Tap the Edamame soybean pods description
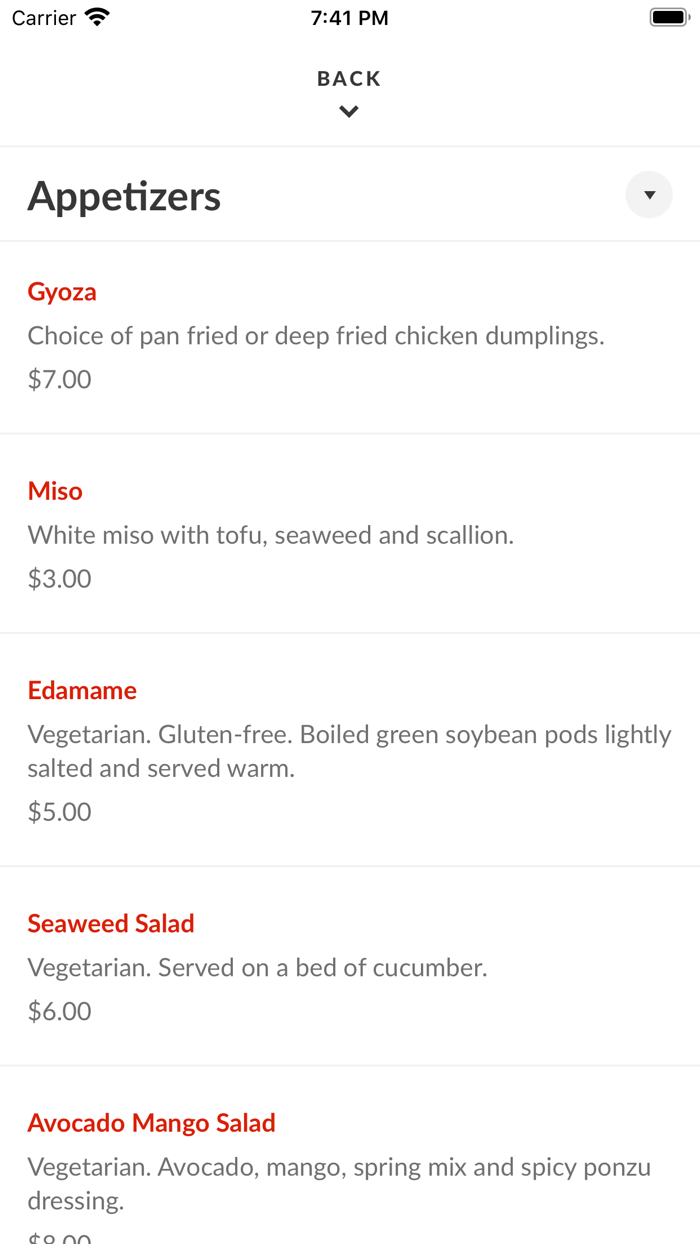700x1244 pixels. pos(350,751)
